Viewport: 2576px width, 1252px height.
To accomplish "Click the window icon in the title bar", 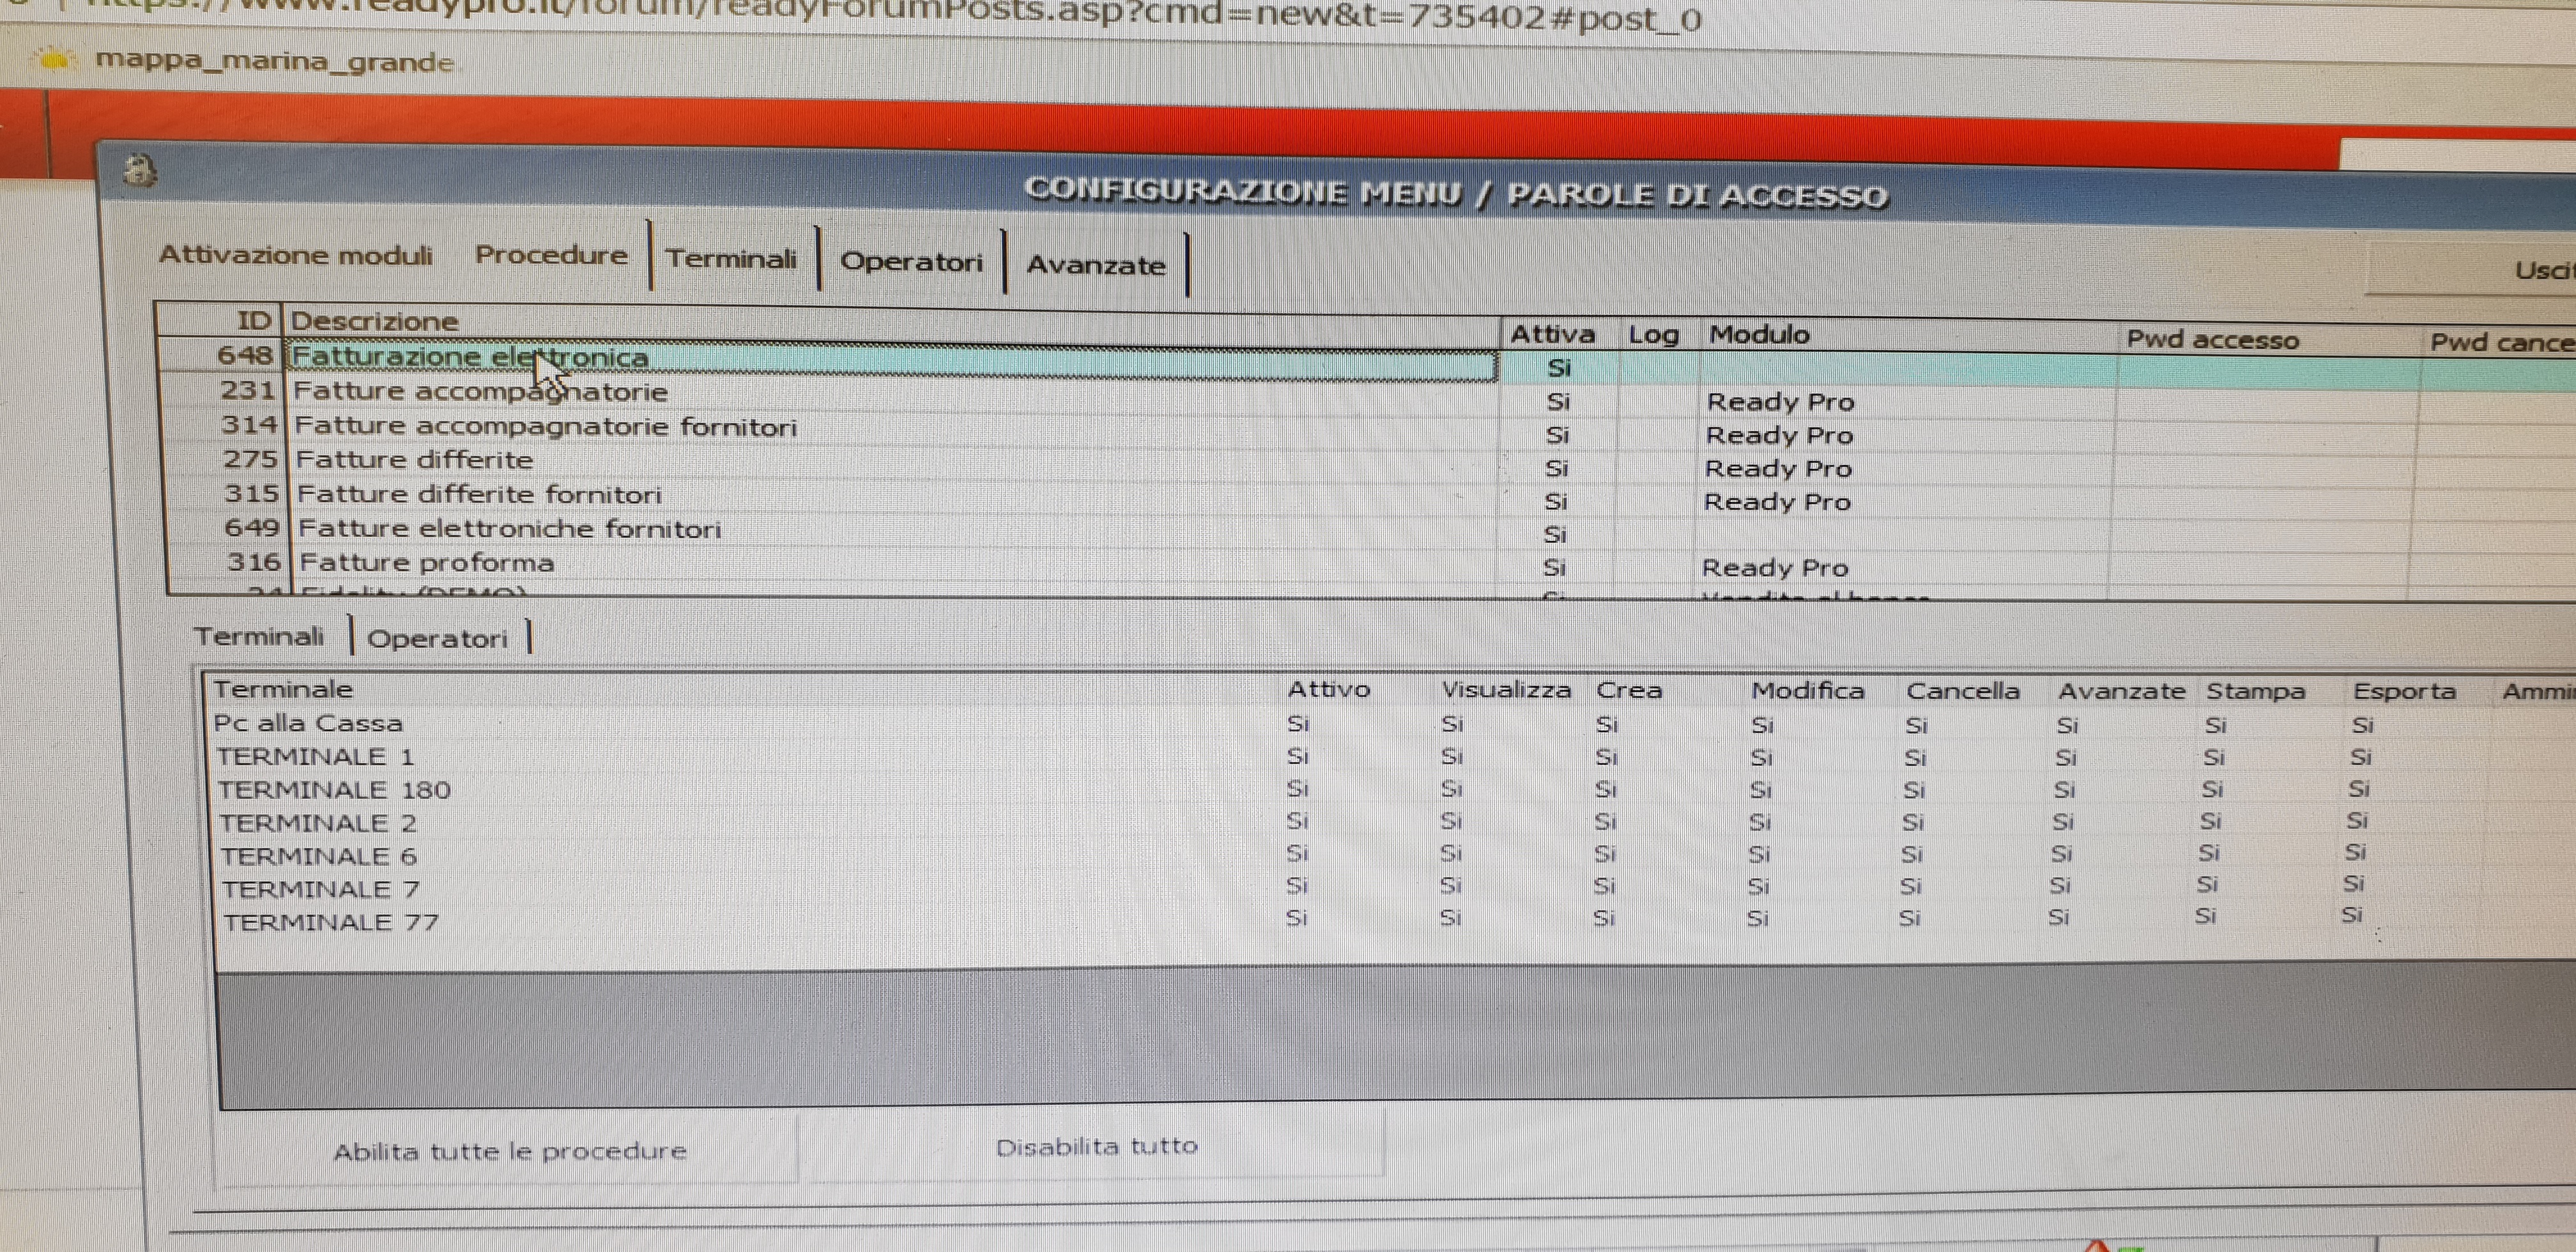I will point(140,171).
